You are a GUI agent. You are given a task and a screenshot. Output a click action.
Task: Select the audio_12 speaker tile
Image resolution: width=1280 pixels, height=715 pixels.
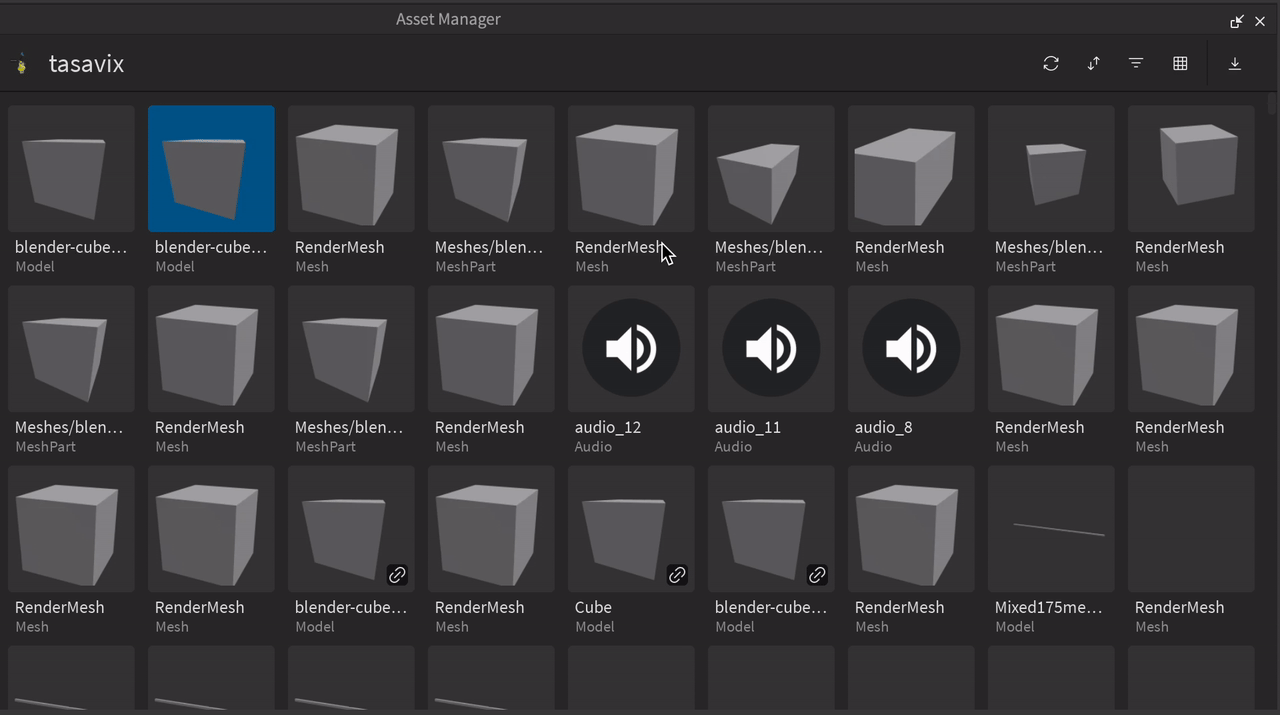point(631,349)
